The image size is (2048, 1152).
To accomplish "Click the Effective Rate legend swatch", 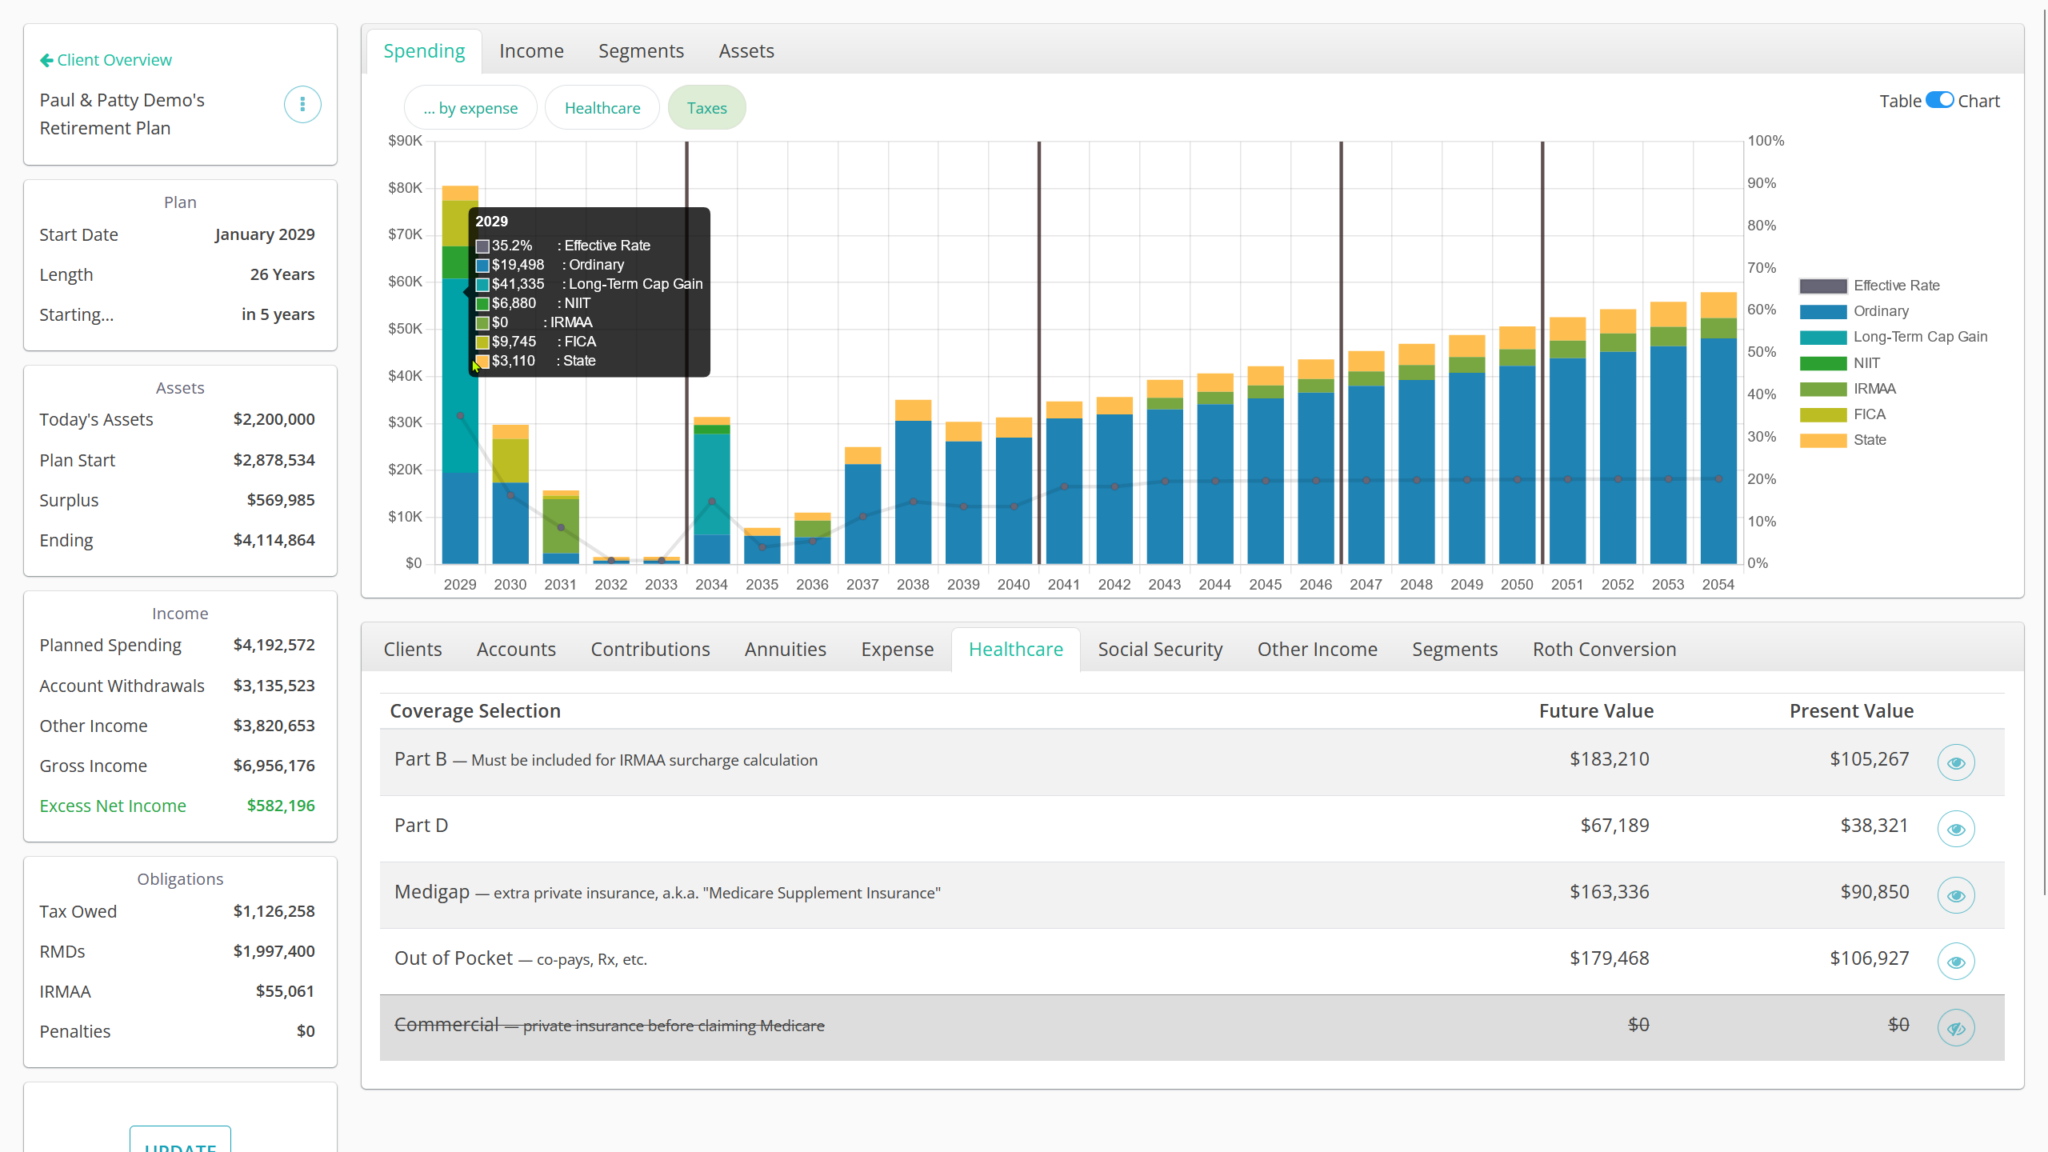I will pos(1822,286).
